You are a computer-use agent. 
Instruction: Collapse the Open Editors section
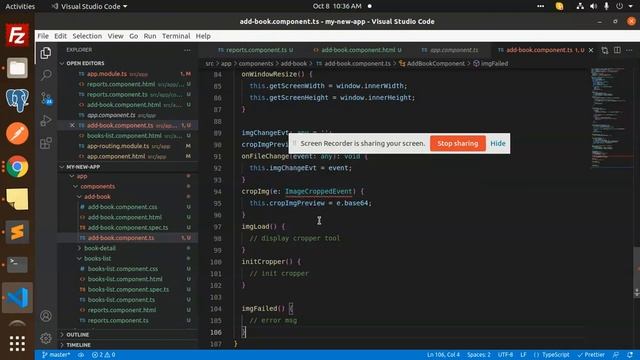[85, 63]
